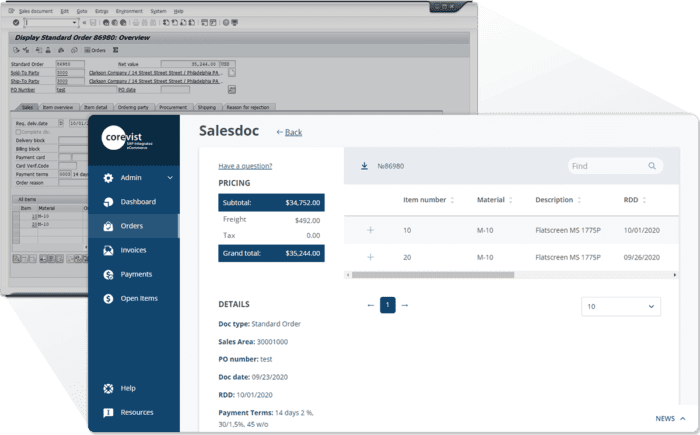
Task: Switch to Reason for rejection tab
Action: tap(248, 107)
